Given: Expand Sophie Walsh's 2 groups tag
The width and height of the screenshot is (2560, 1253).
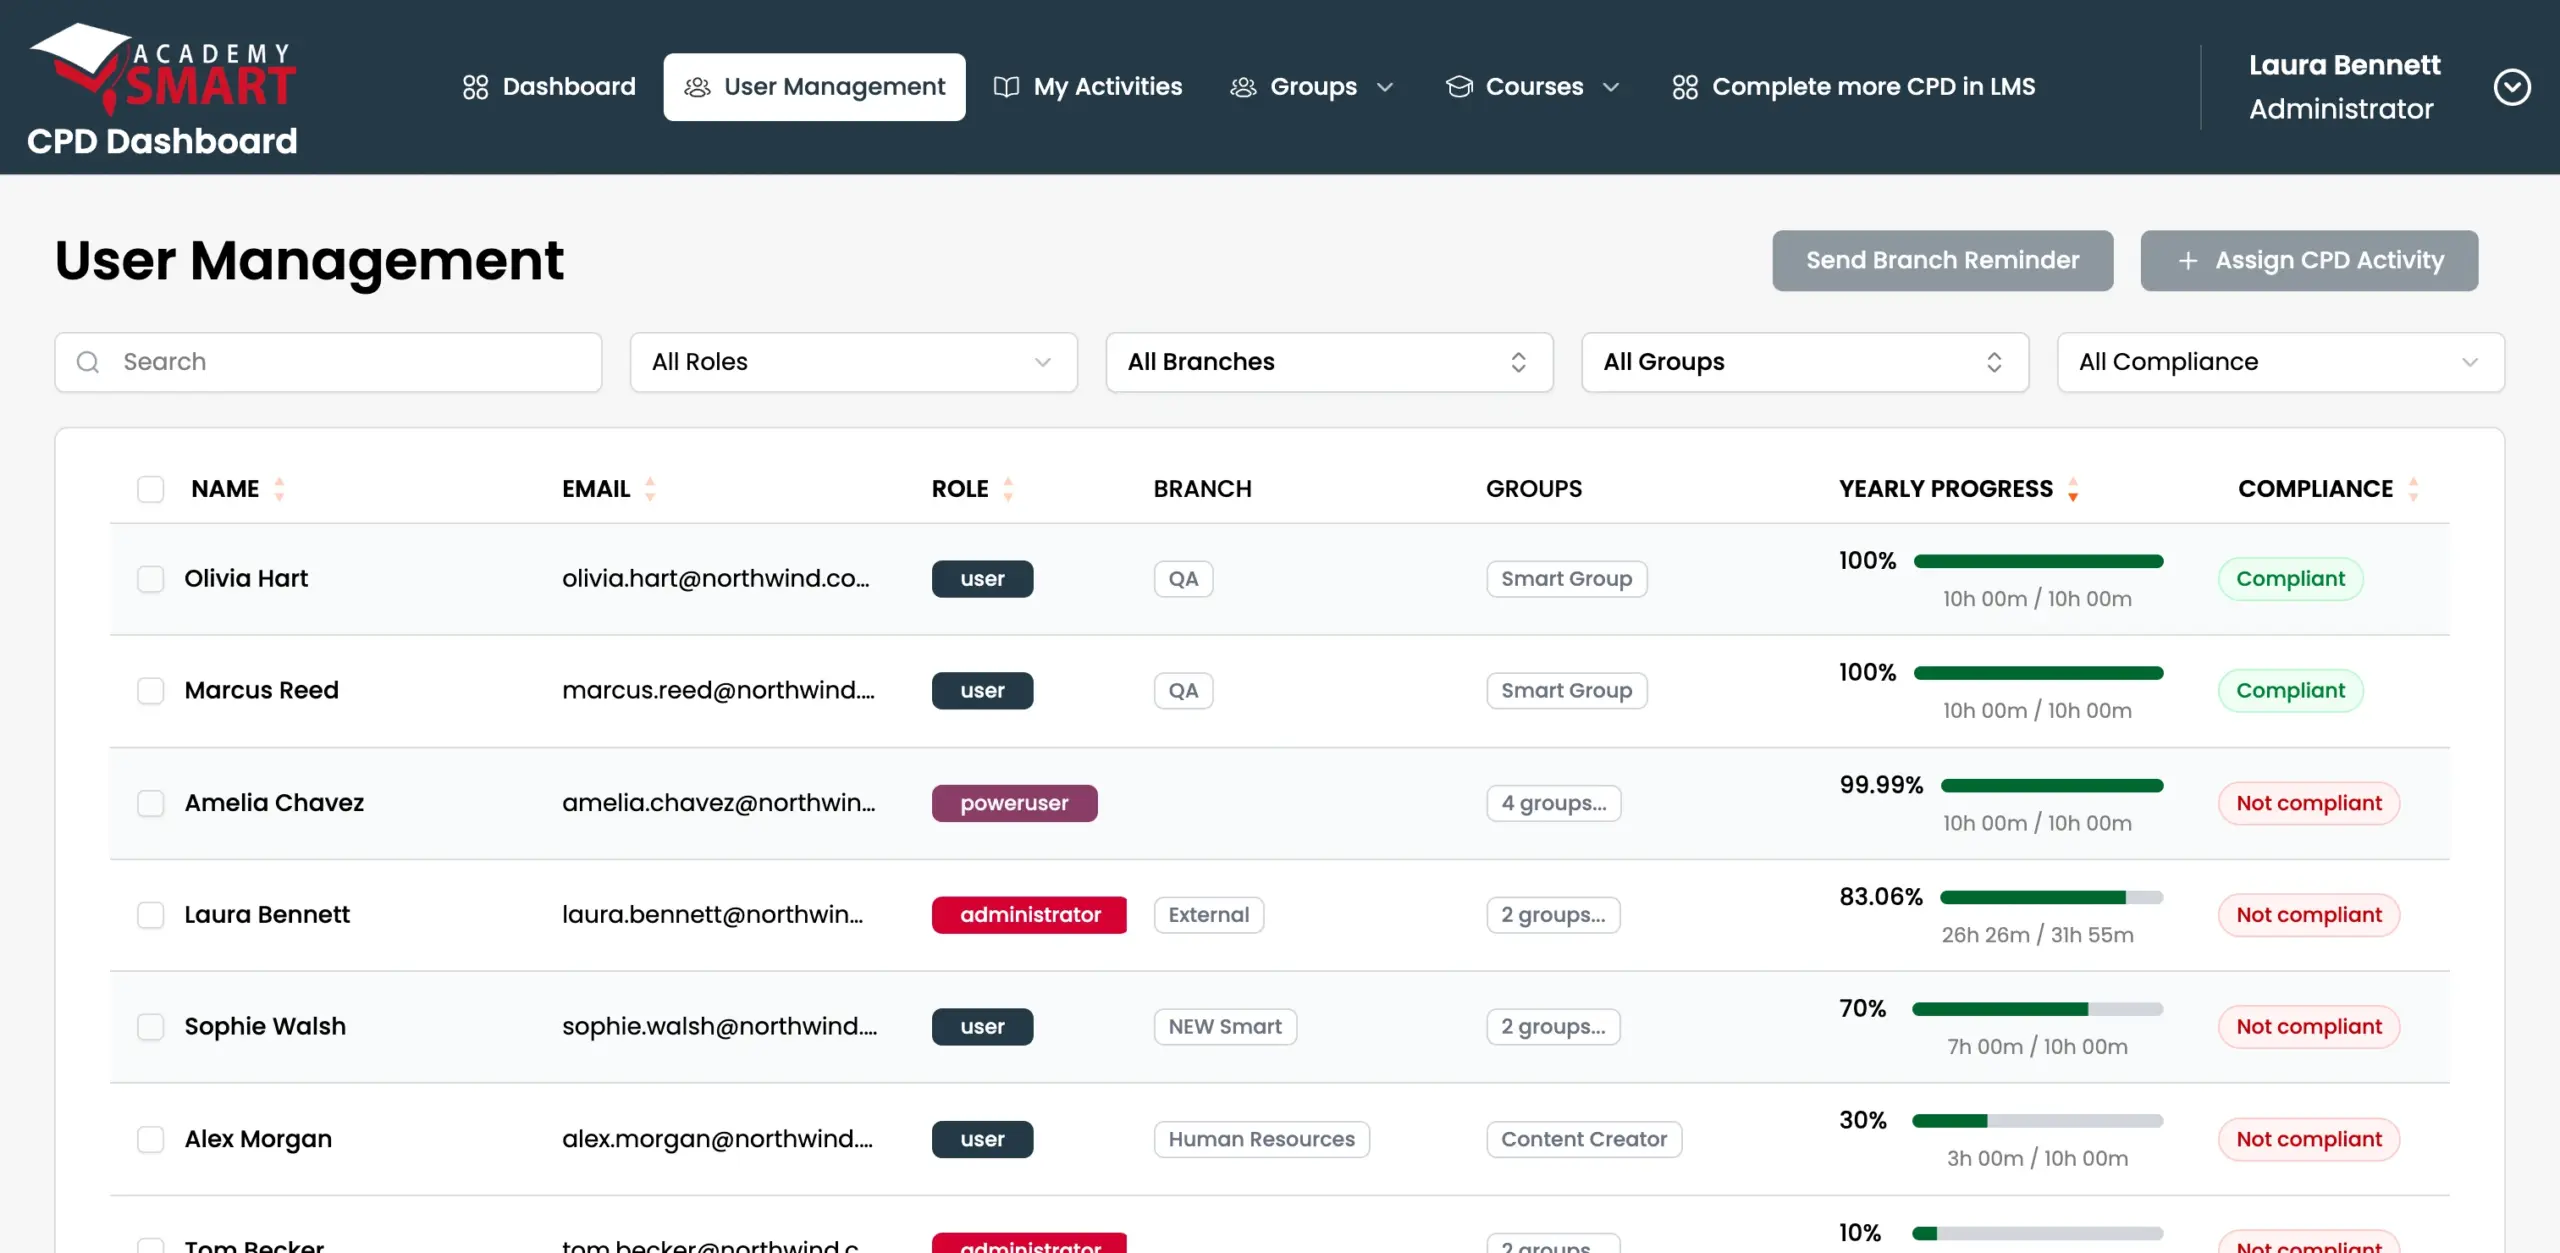Looking at the screenshot, I should point(1553,1027).
